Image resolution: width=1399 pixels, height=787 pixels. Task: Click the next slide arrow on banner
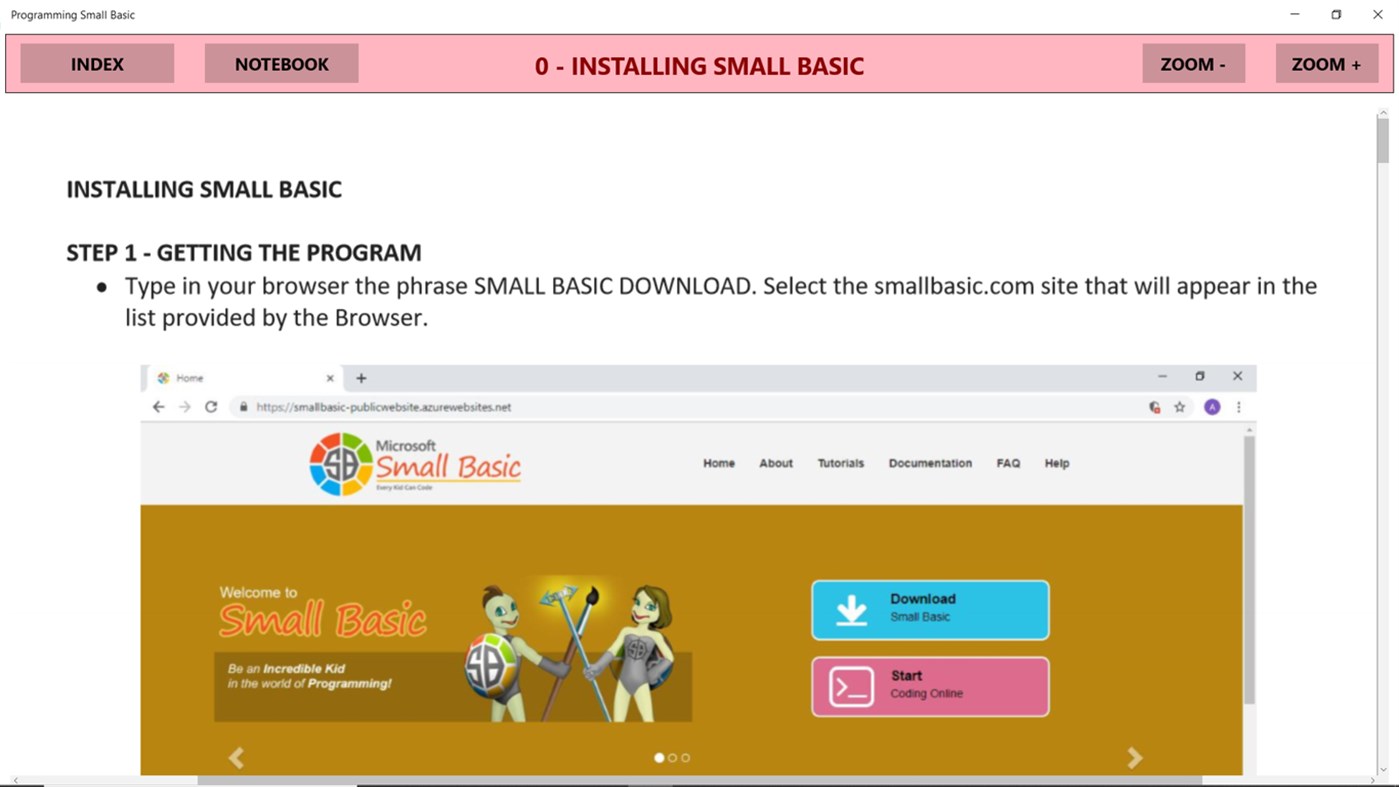point(1135,758)
